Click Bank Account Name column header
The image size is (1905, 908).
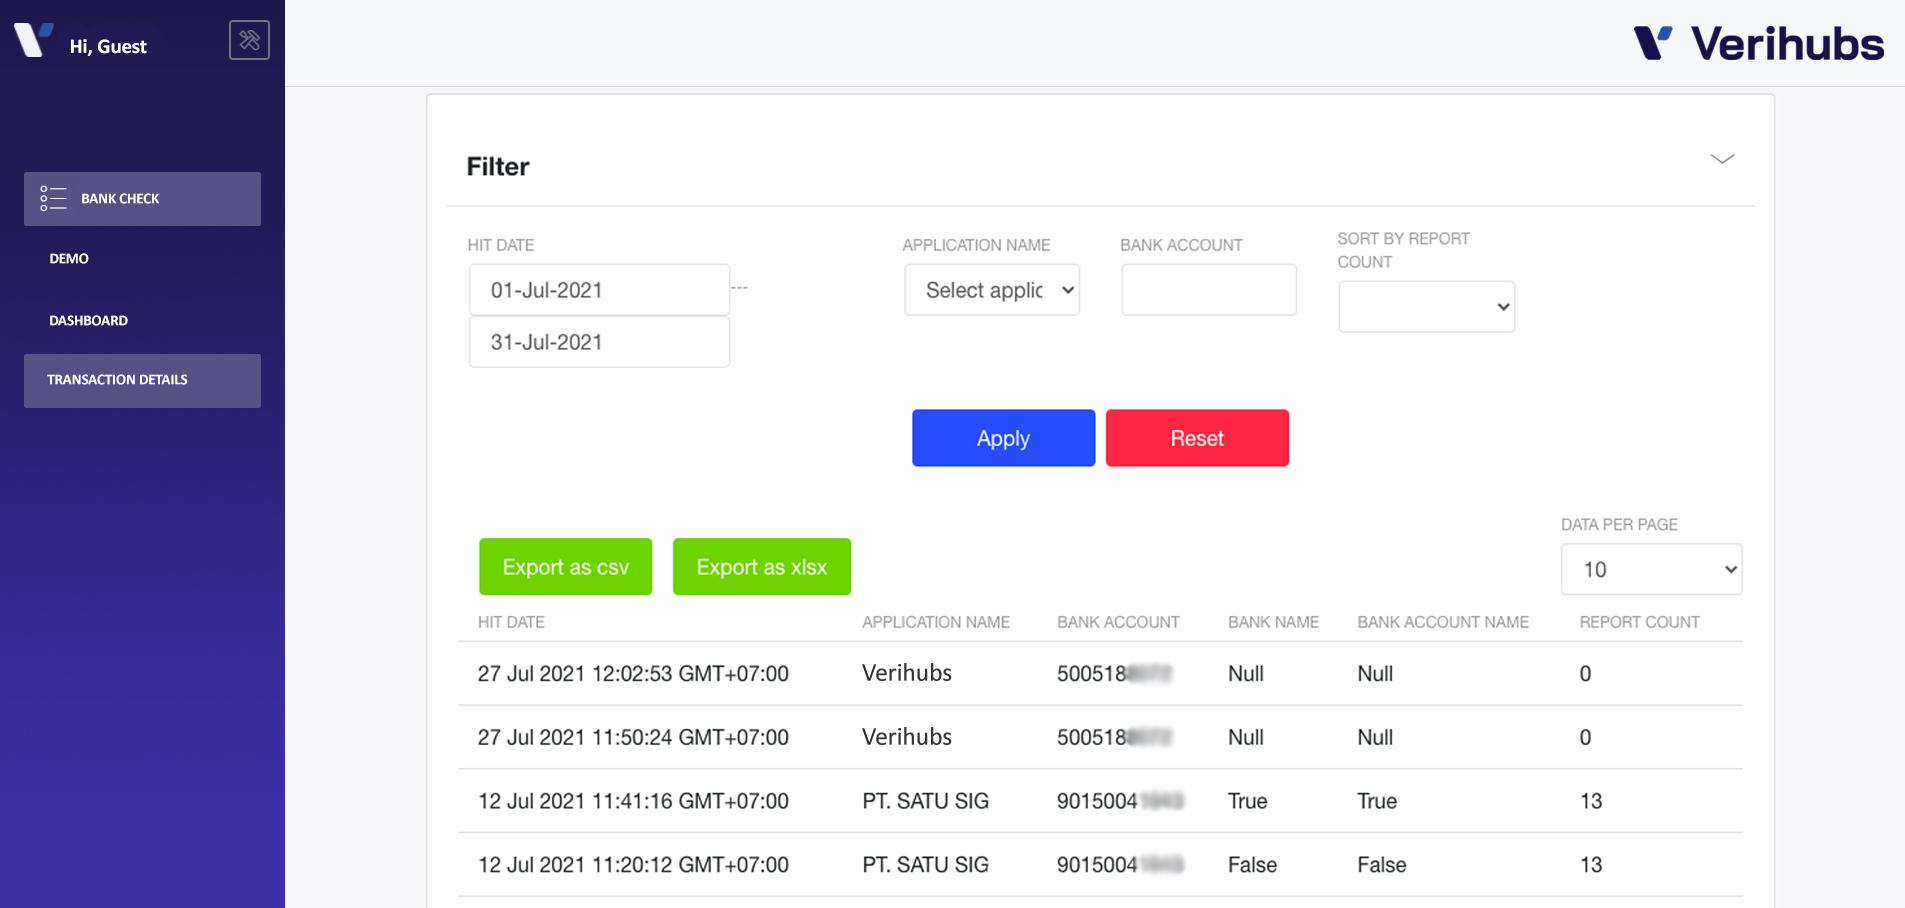(x=1443, y=622)
